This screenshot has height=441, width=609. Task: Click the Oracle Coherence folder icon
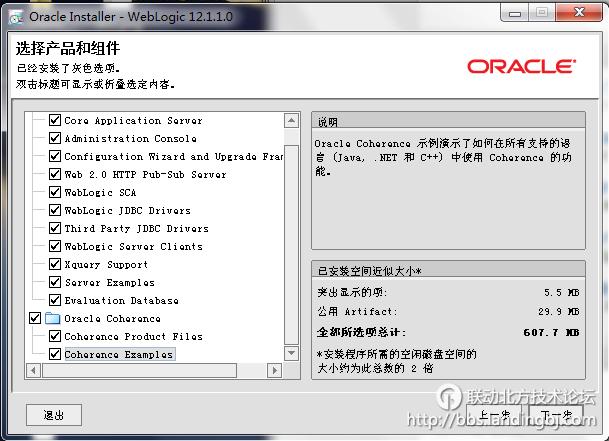52,318
